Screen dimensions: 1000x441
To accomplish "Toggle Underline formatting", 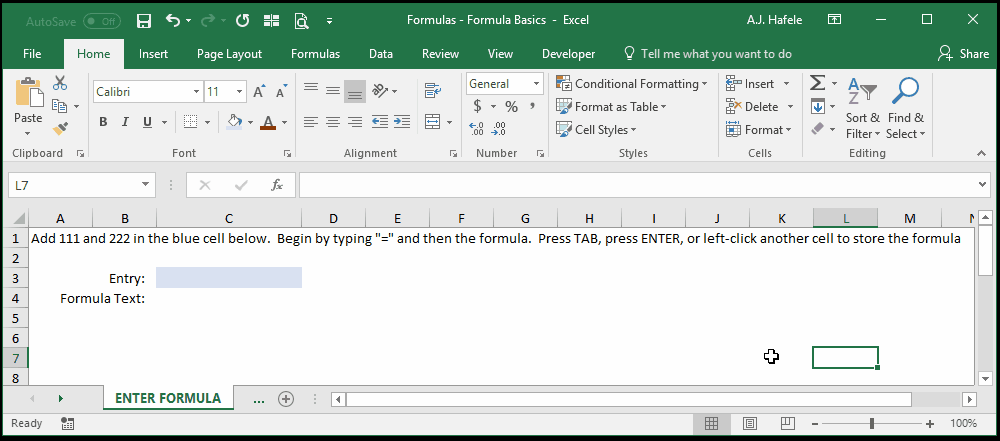I will click(147, 122).
